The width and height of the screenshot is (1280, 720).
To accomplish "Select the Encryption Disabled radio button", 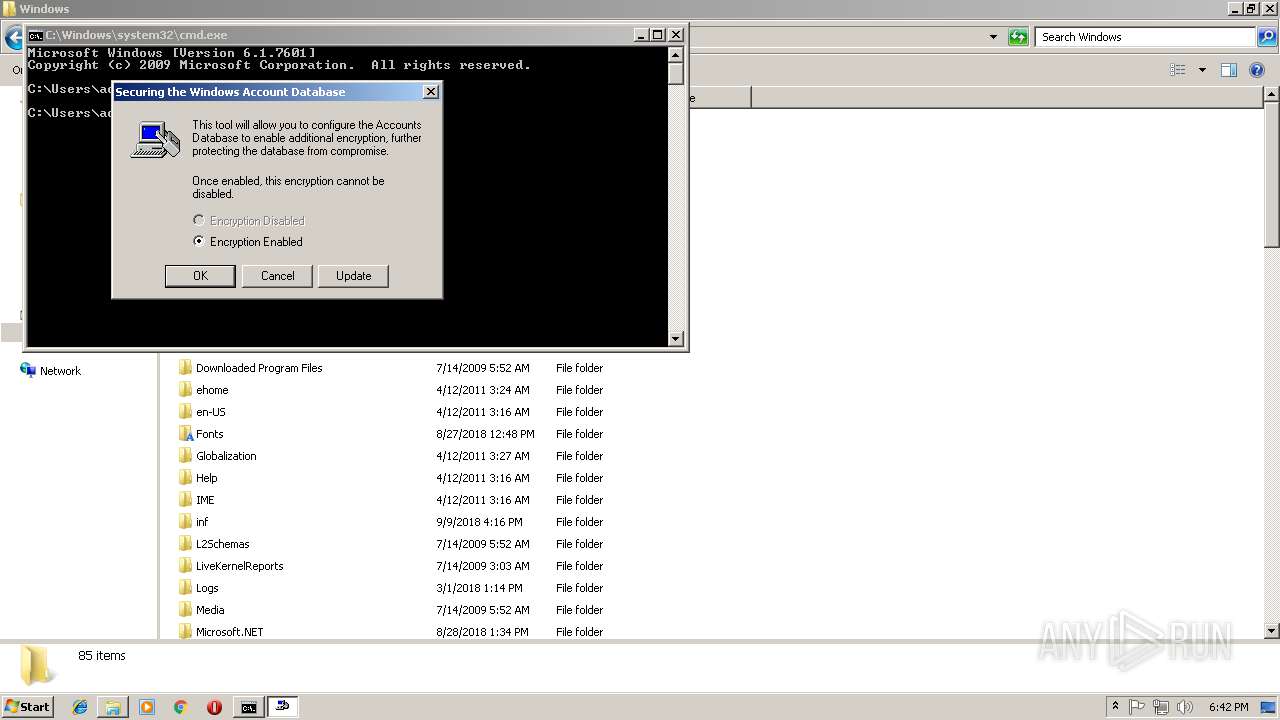I will point(199,220).
